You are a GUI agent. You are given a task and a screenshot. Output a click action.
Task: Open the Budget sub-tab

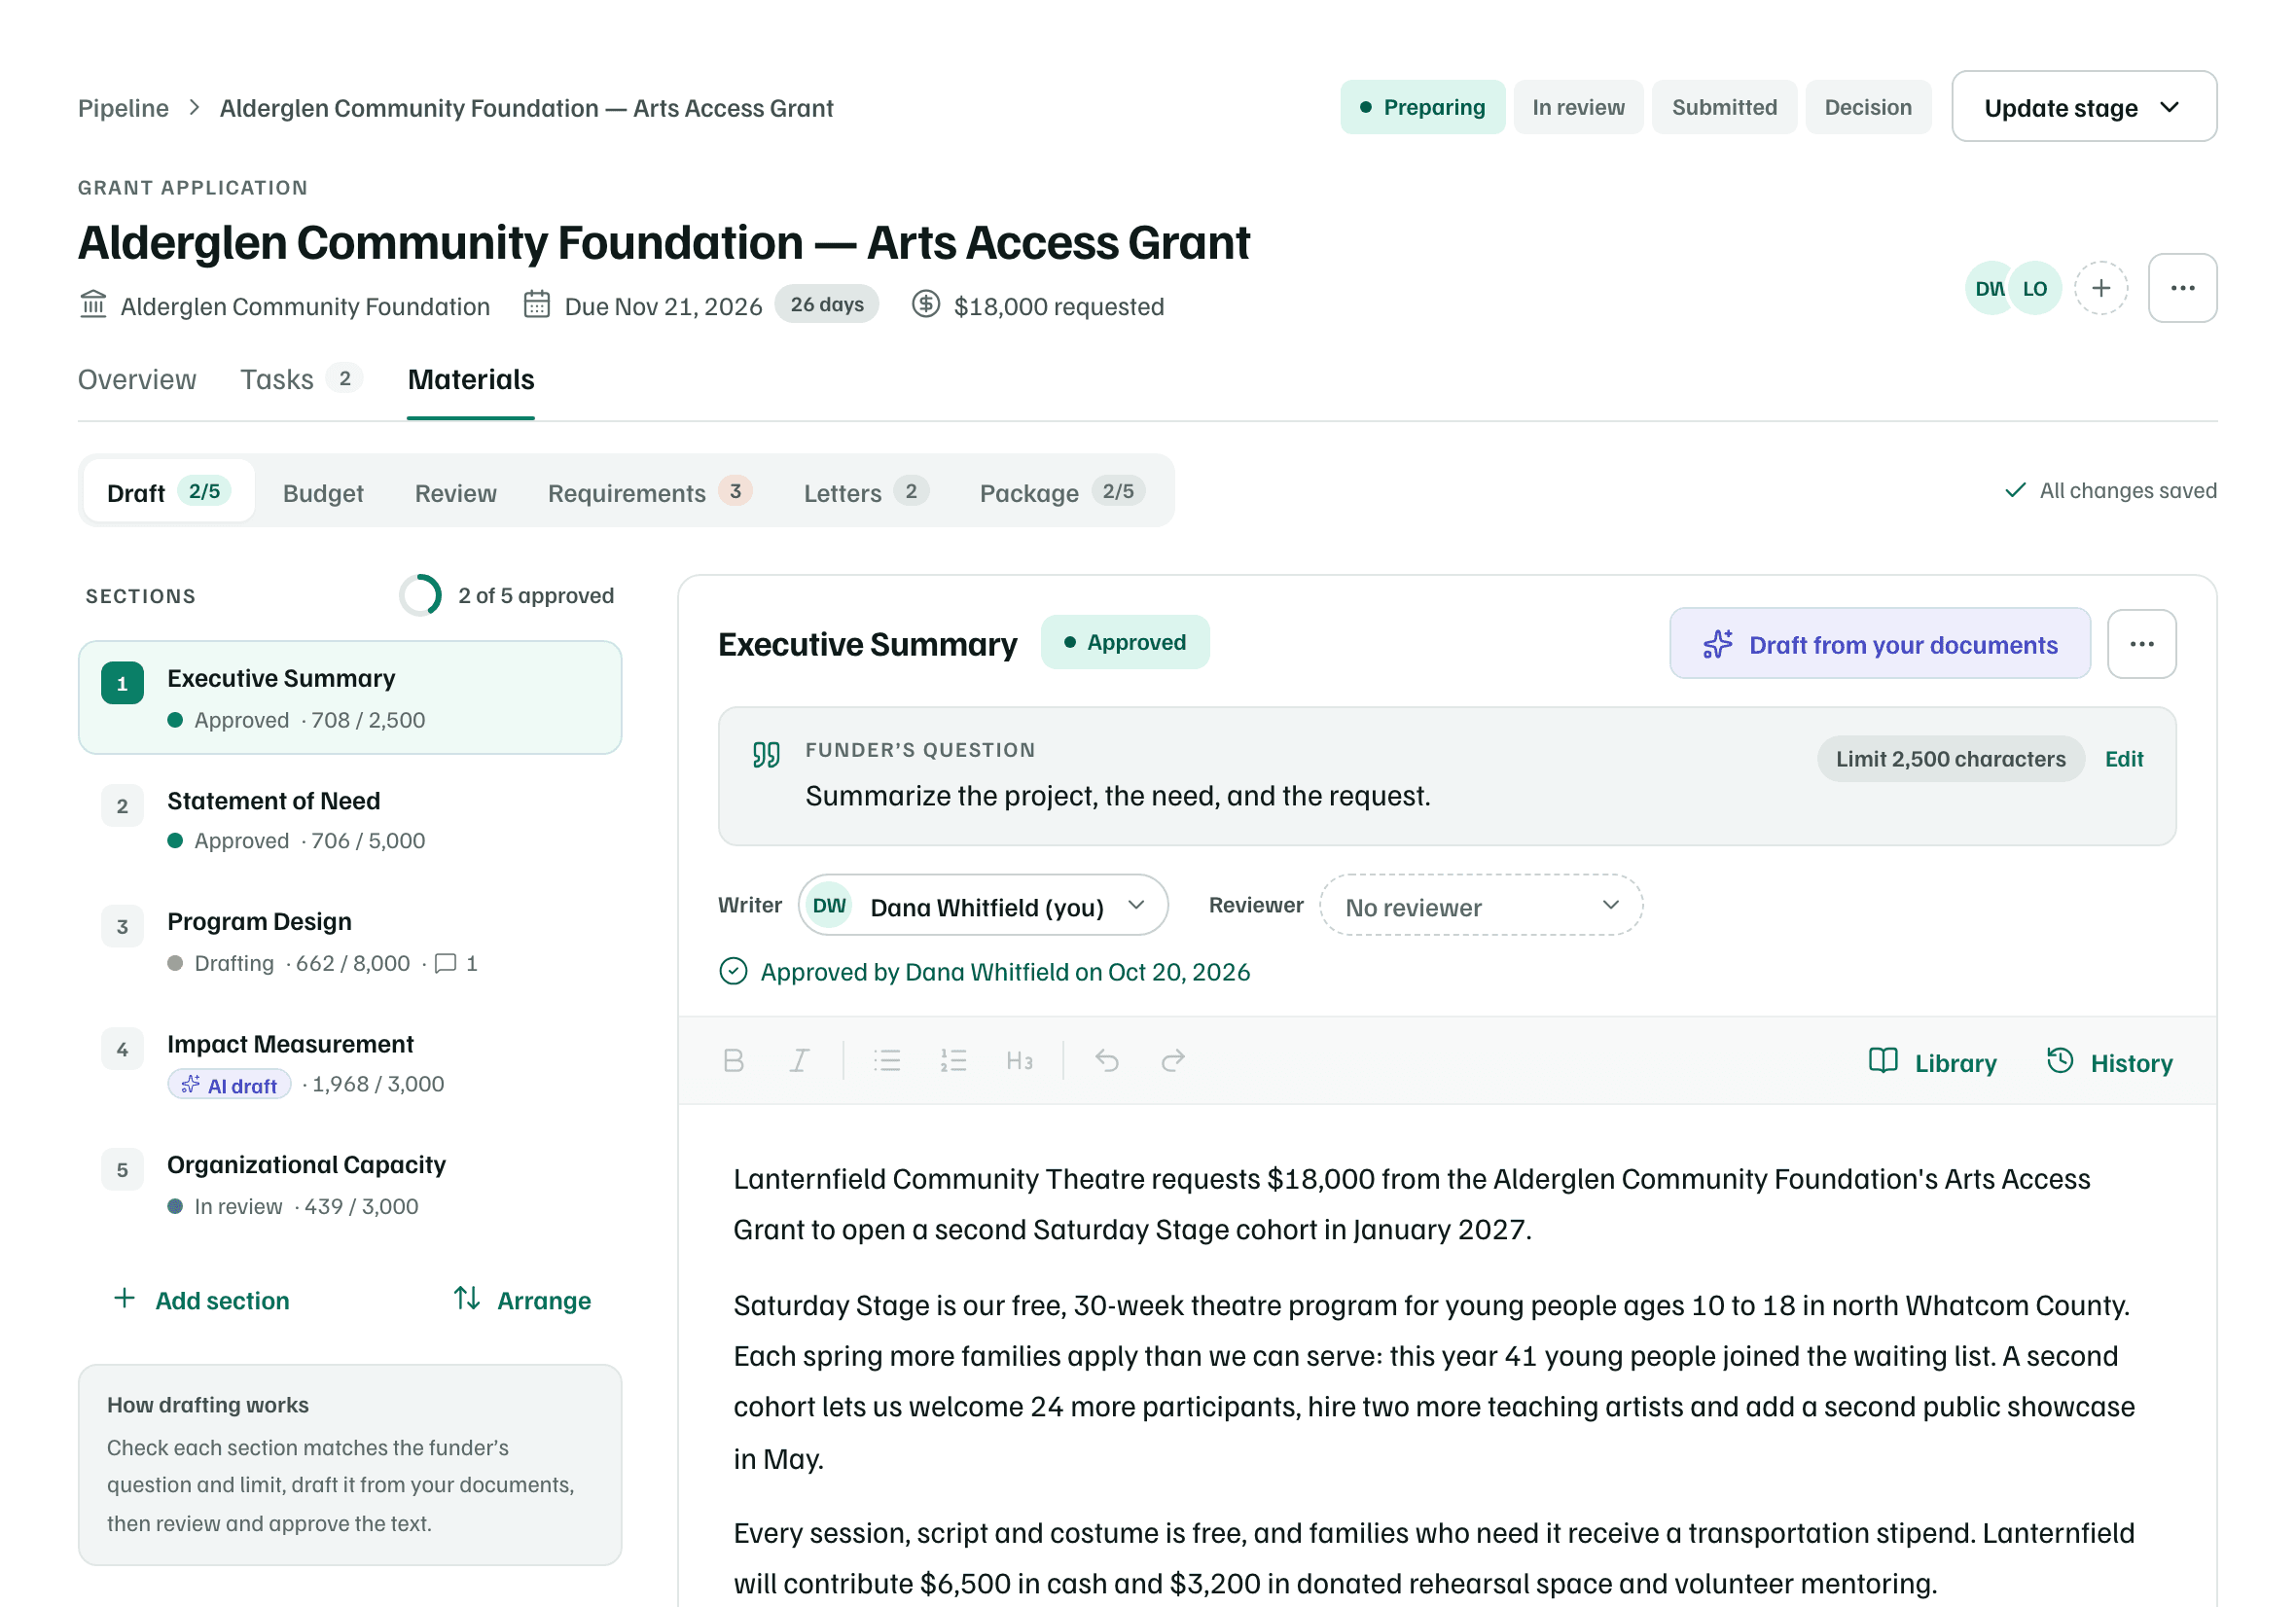click(x=323, y=492)
